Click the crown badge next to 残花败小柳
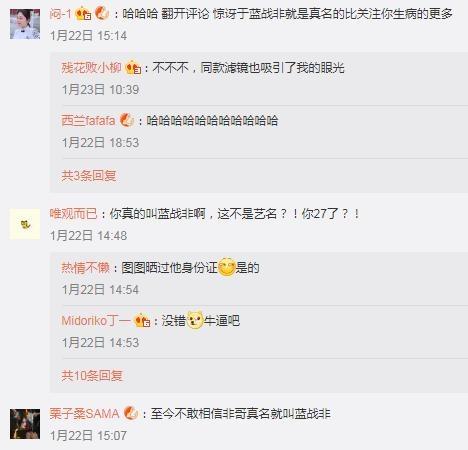468x450 pixels. (x=133, y=68)
